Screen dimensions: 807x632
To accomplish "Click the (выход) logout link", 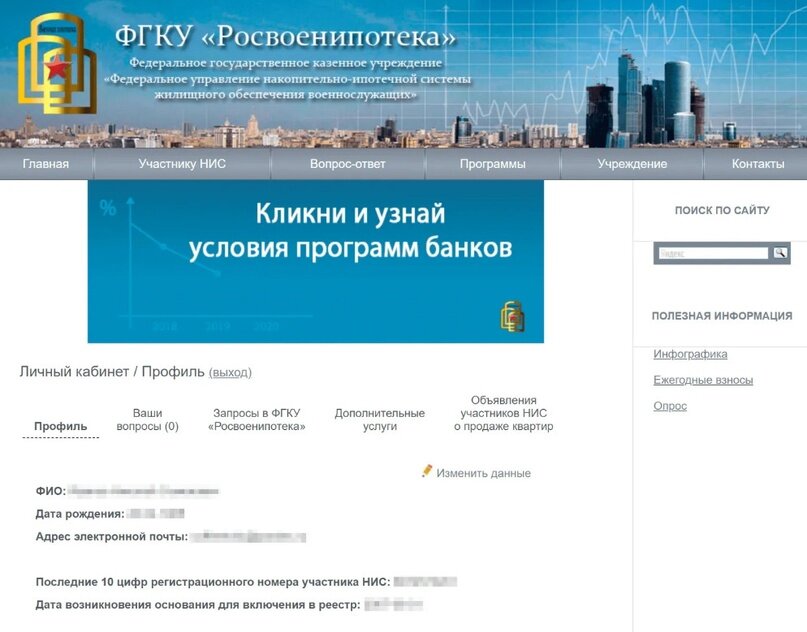I will (x=230, y=372).
